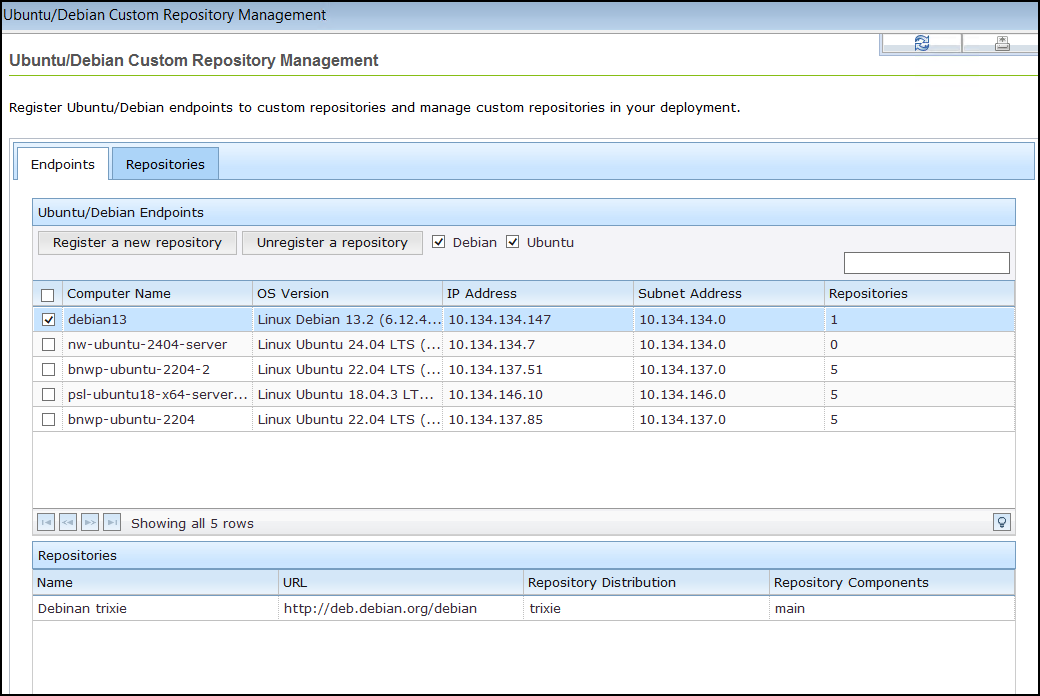
Task: Check the bnwp-ubuntu-2204-2 row checkbox
Action: coord(48,370)
